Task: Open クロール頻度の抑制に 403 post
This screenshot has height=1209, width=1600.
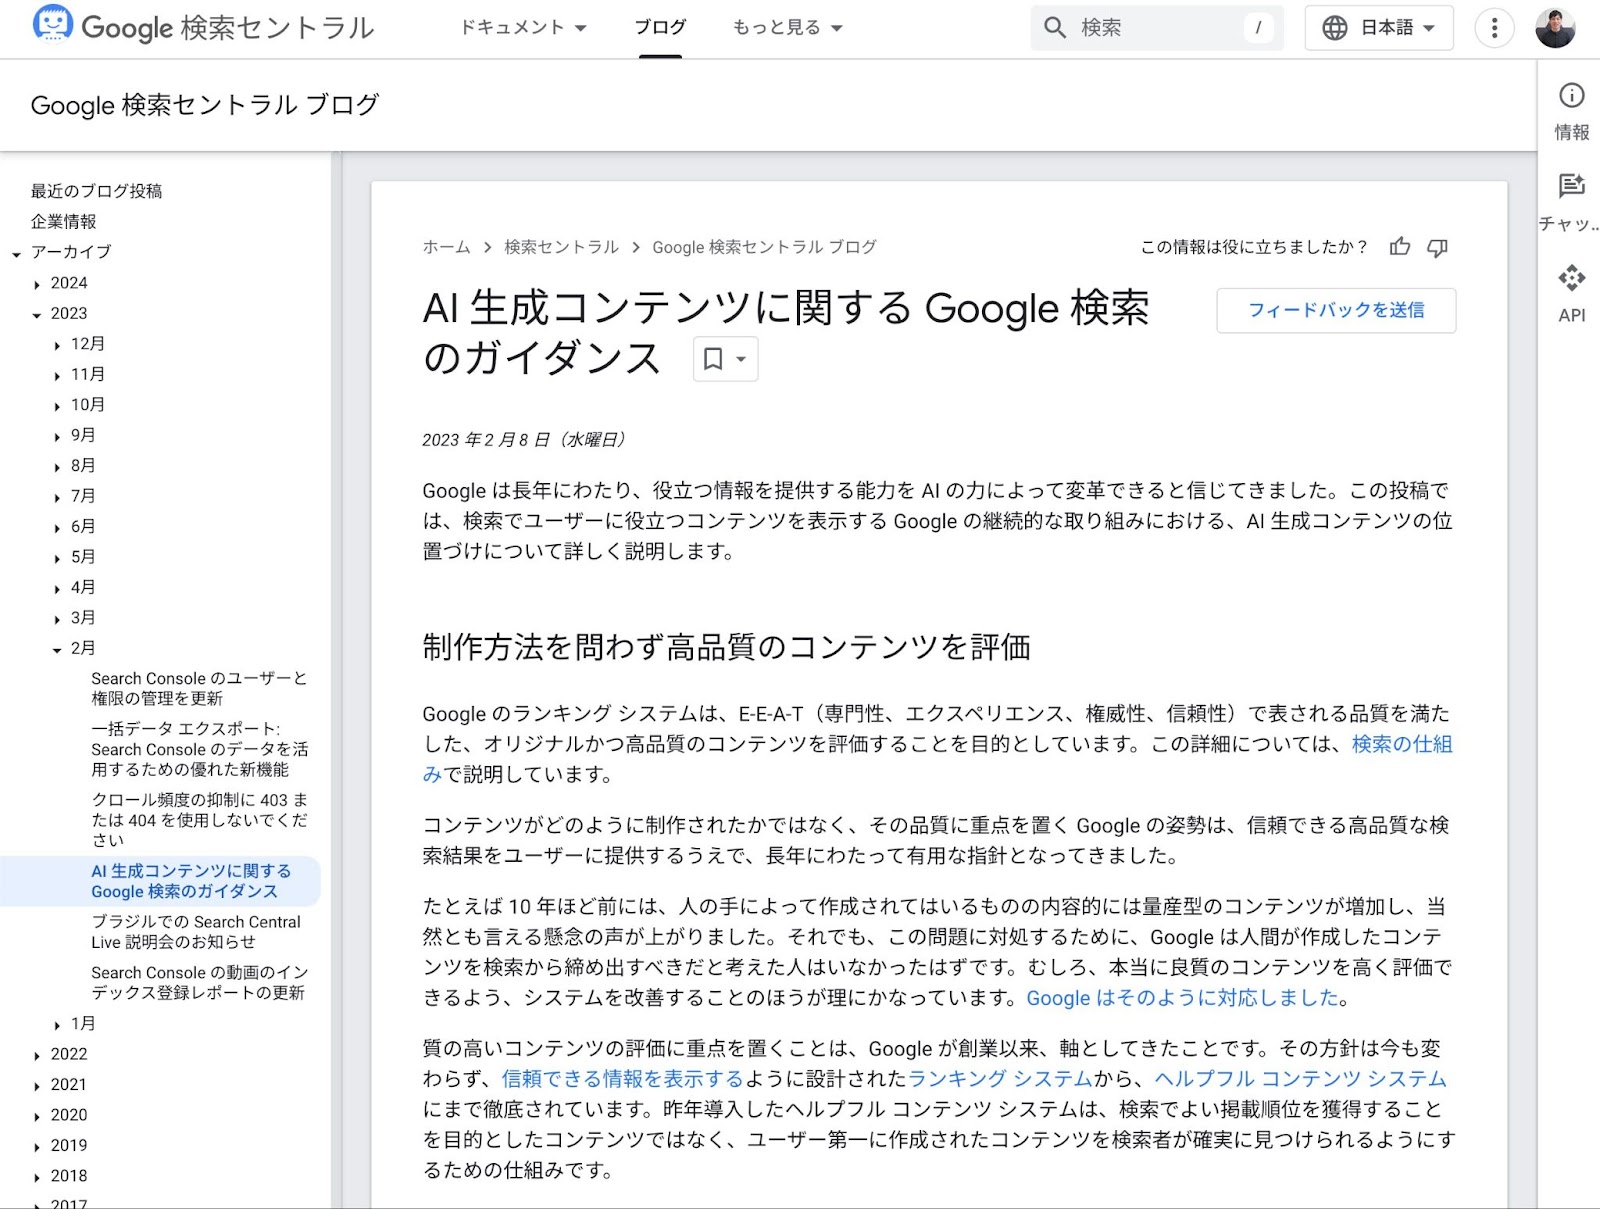Action: click(x=199, y=820)
